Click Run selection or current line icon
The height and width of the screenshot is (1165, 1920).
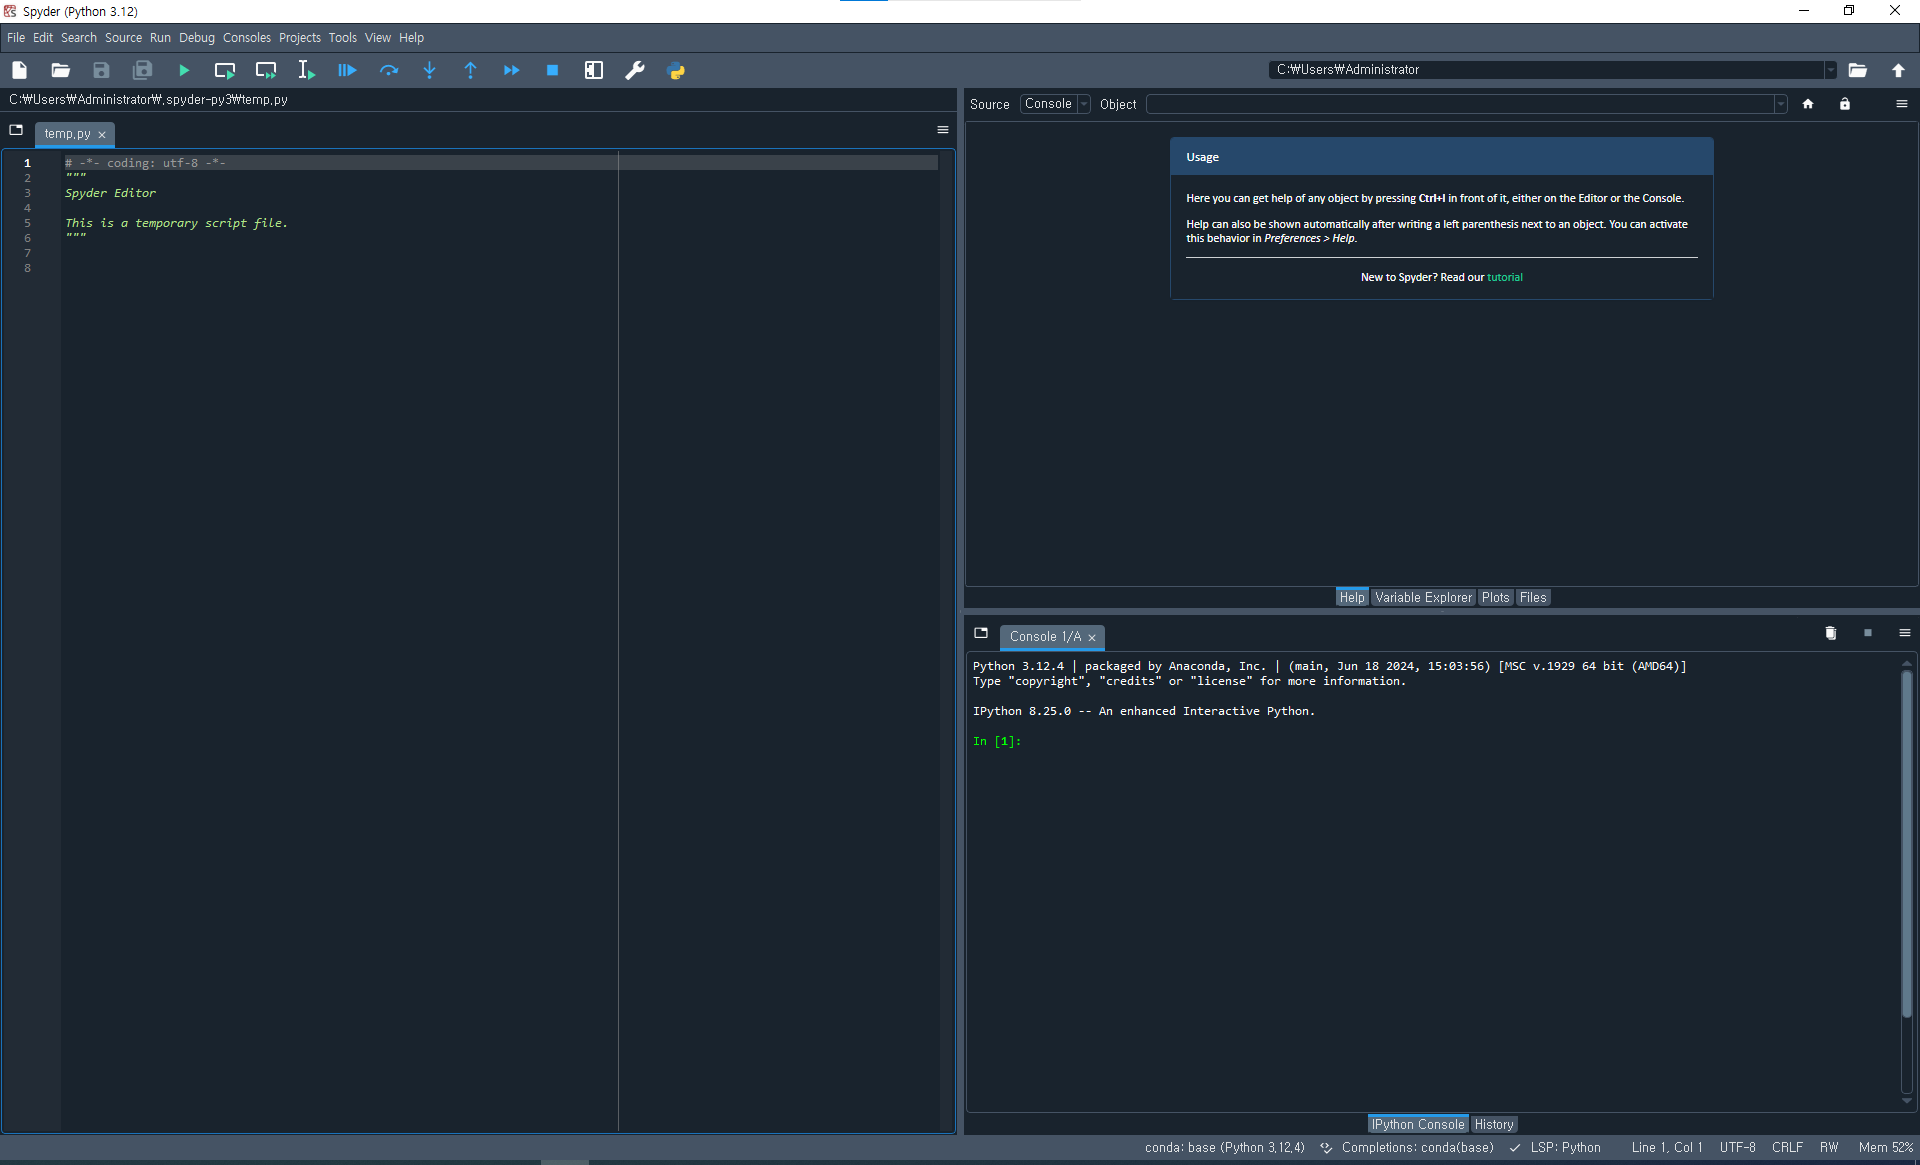click(x=306, y=70)
